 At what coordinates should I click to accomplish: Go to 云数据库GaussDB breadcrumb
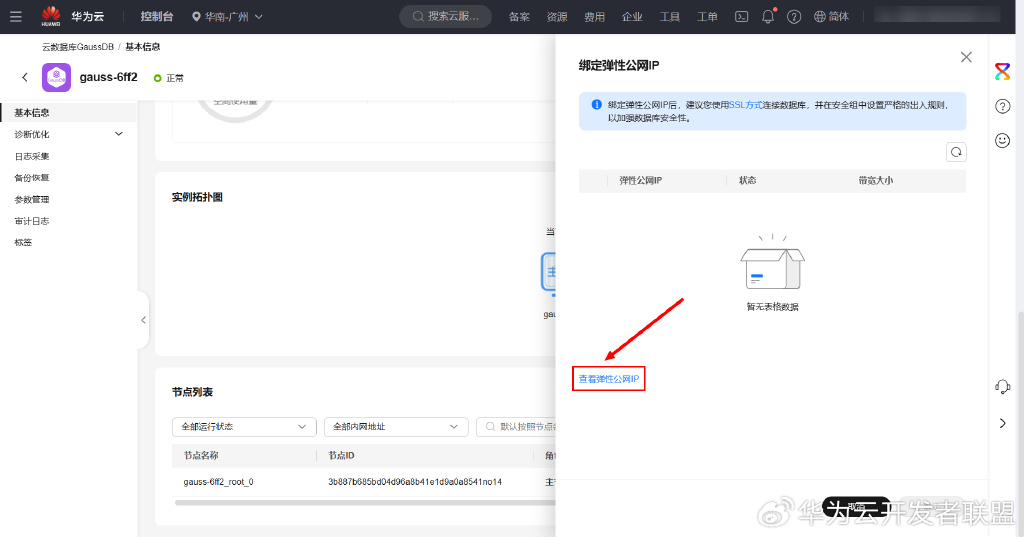pyautogui.click(x=78, y=47)
